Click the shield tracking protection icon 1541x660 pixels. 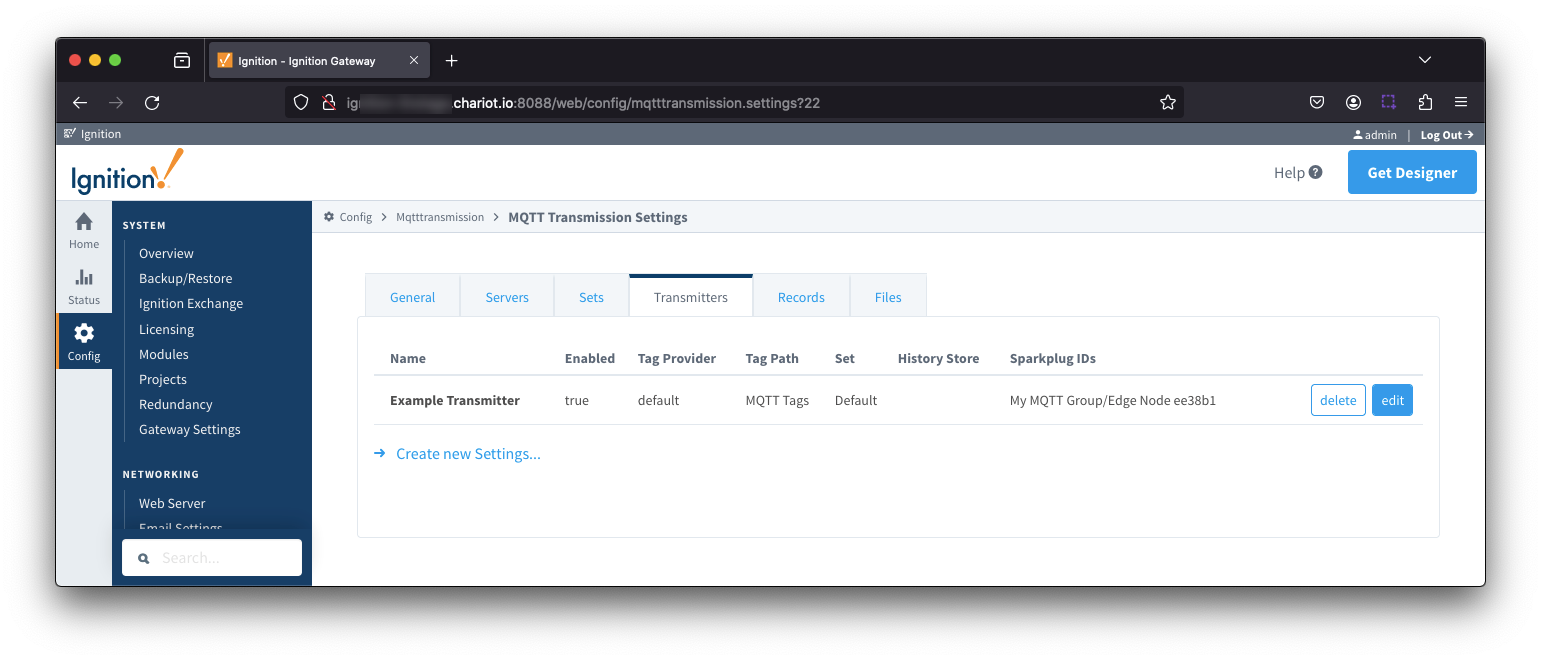pos(301,102)
